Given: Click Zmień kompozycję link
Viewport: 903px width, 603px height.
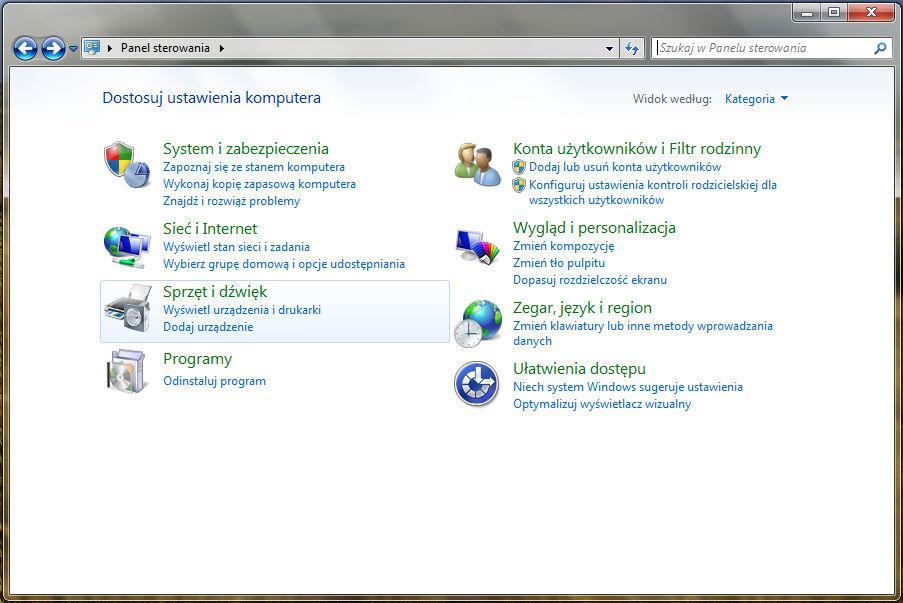Looking at the screenshot, I should [564, 246].
